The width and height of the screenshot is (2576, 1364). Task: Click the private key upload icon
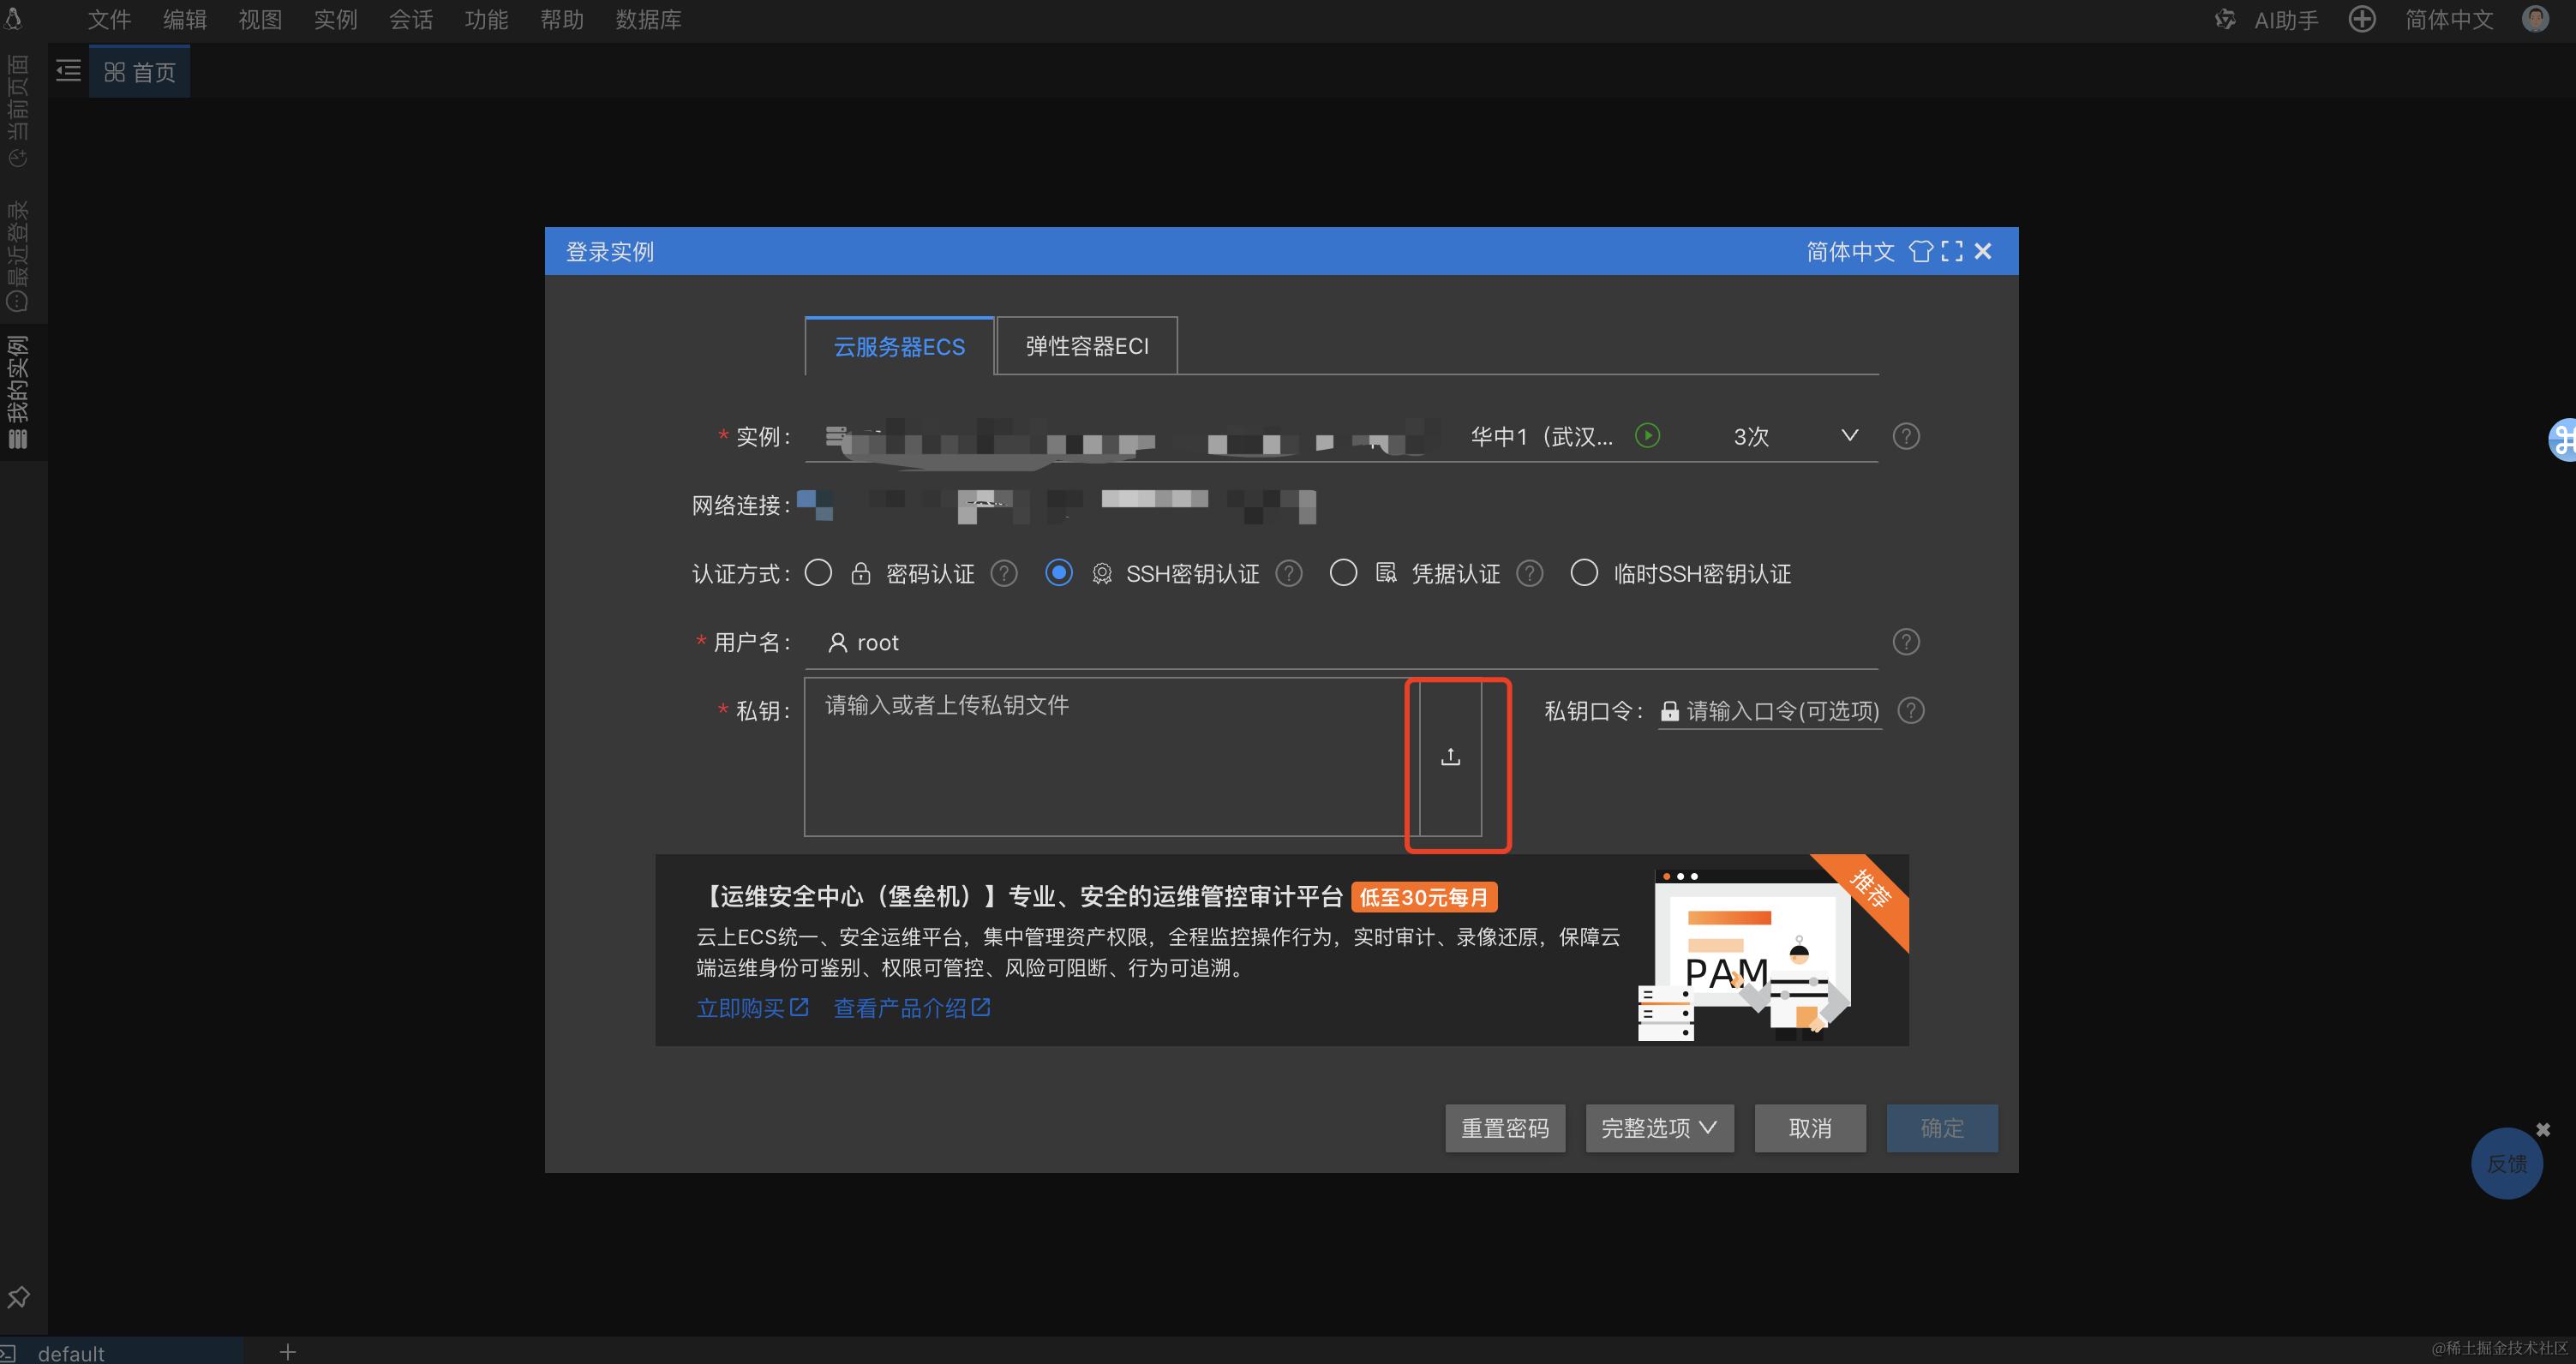pos(1450,757)
